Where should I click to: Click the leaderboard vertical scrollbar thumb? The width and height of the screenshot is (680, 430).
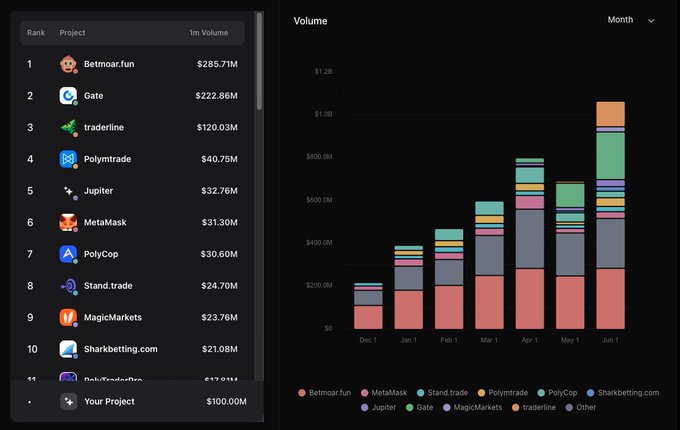(x=259, y=61)
